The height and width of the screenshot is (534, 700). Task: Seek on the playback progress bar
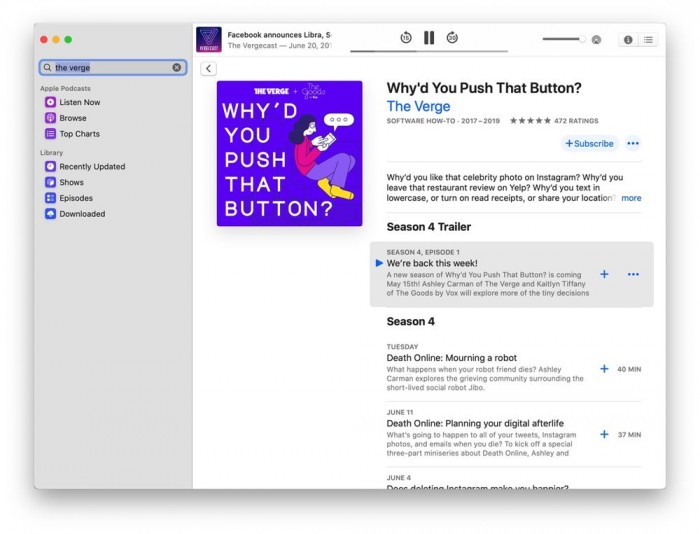(429, 51)
